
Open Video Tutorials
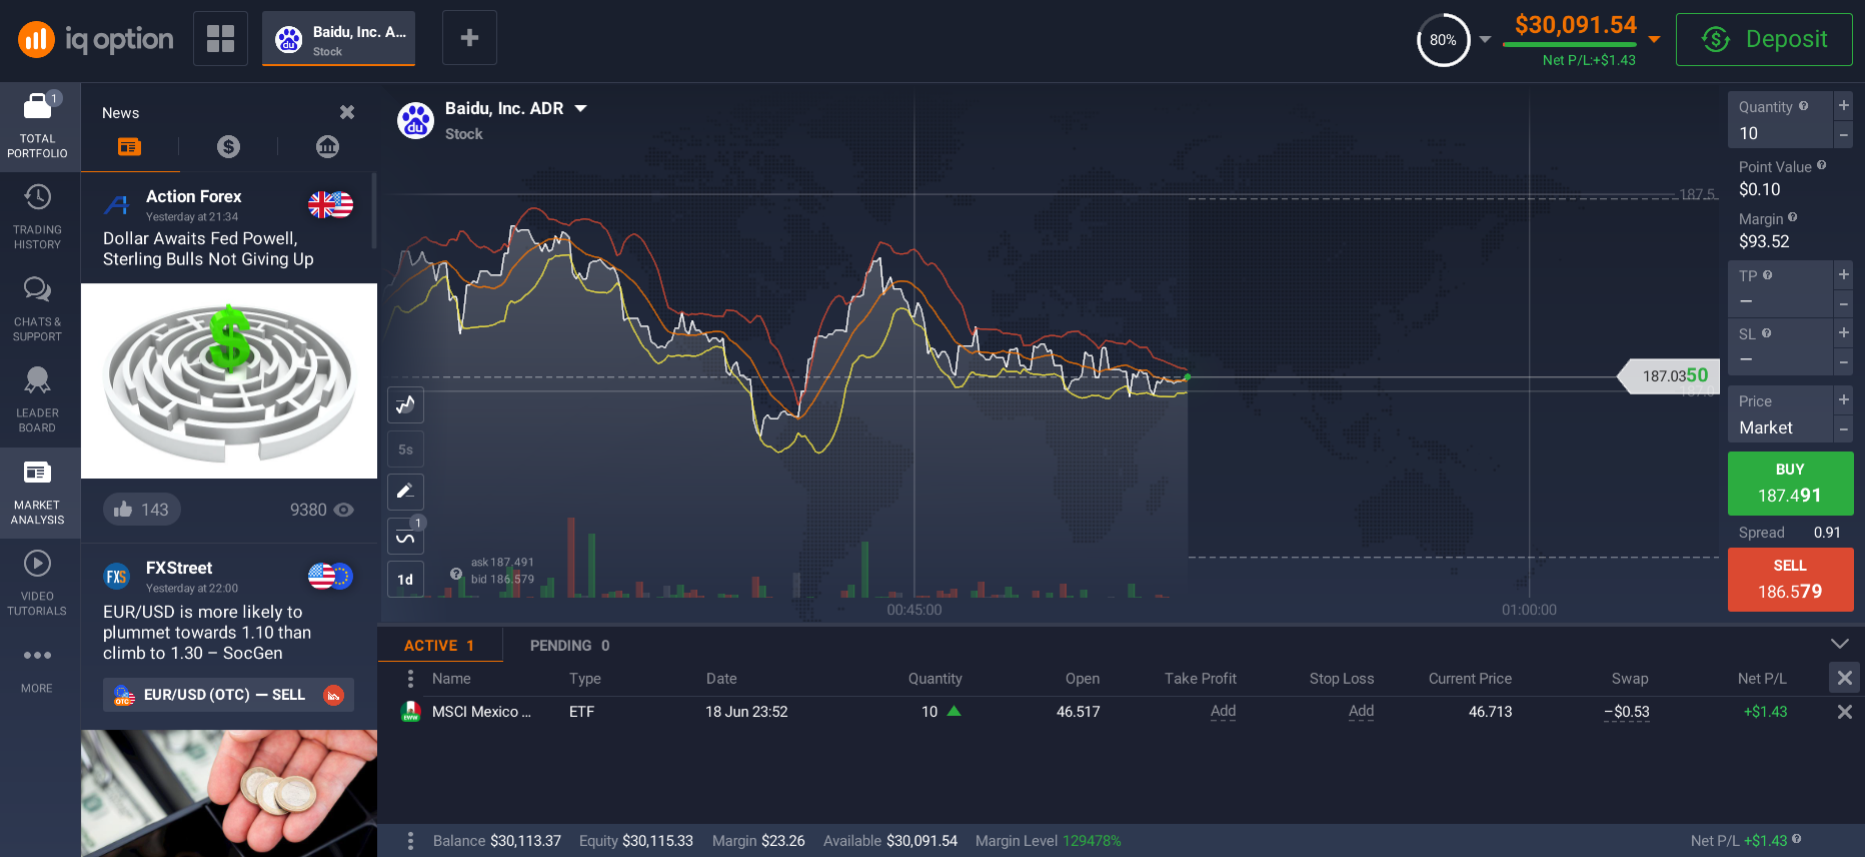pos(38,583)
